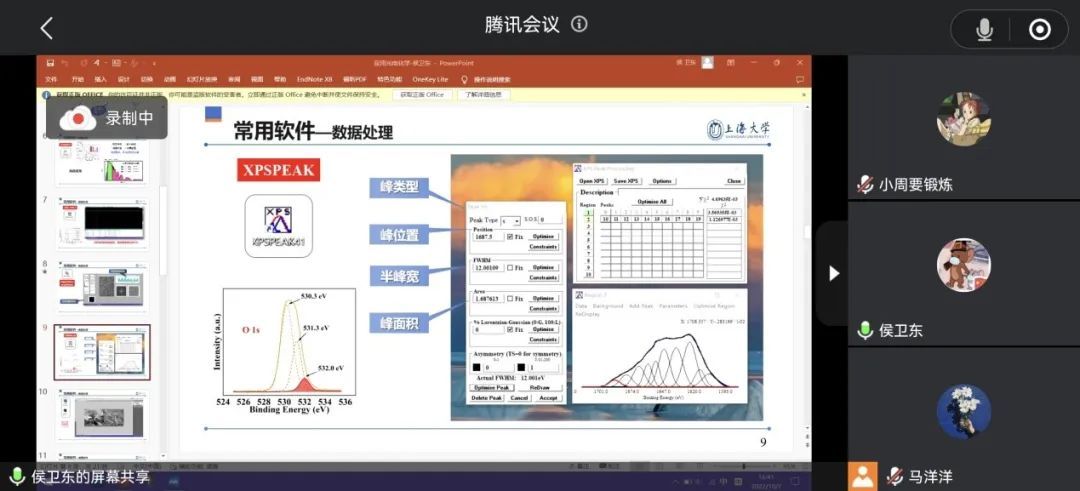Image resolution: width=1080 pixels, height=491 pixels.
Task: Toggle the Area Fix checkbox
Action: coord(510,298)
